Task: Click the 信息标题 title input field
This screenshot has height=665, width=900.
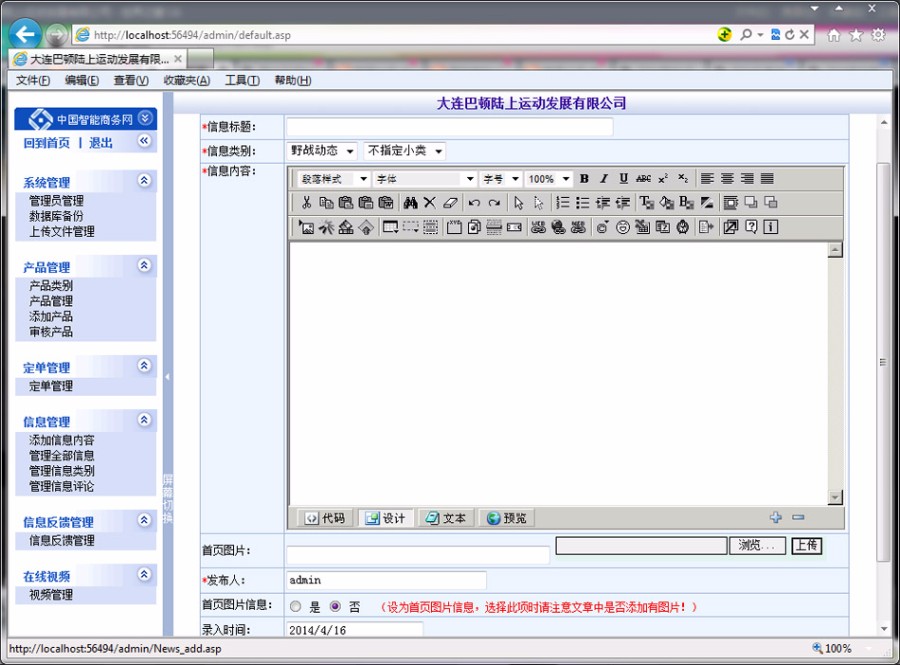Action: pos(450,127)
